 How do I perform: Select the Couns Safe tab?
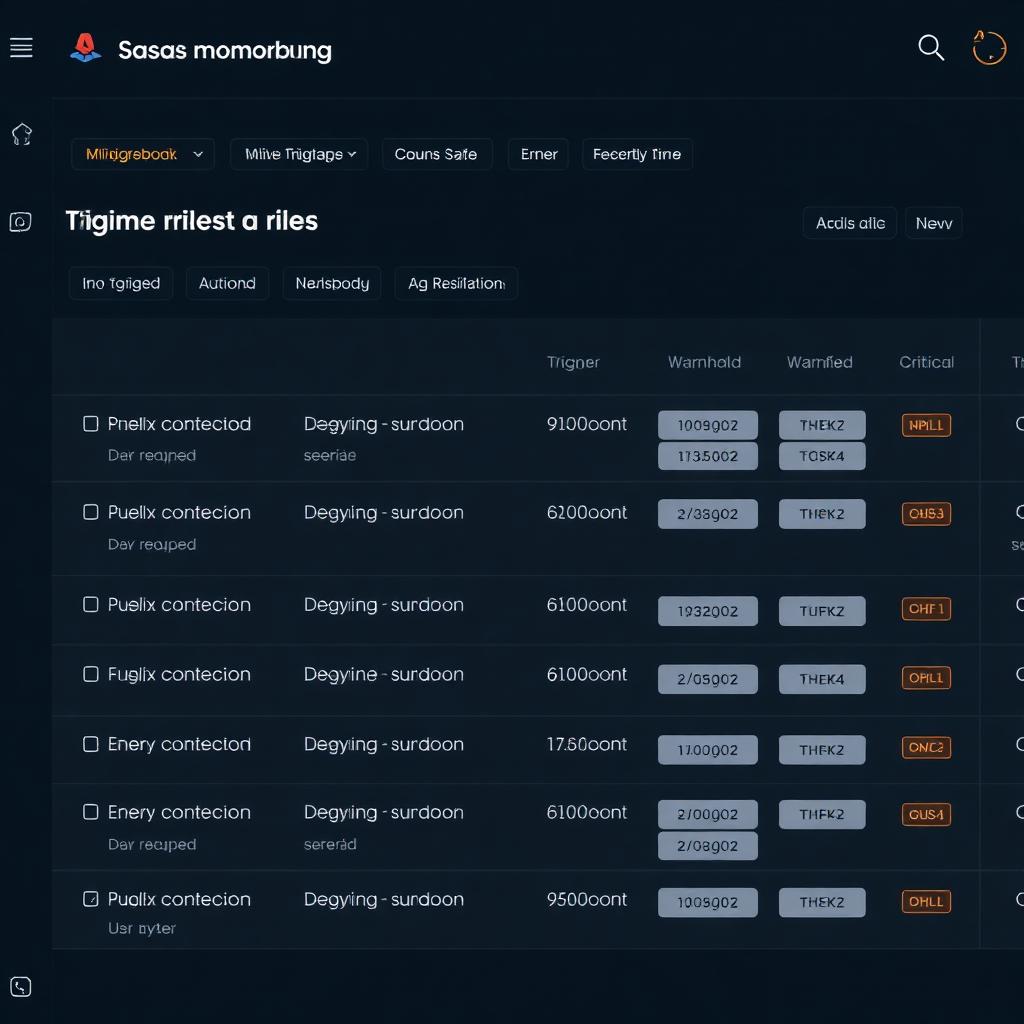point(437,154)
